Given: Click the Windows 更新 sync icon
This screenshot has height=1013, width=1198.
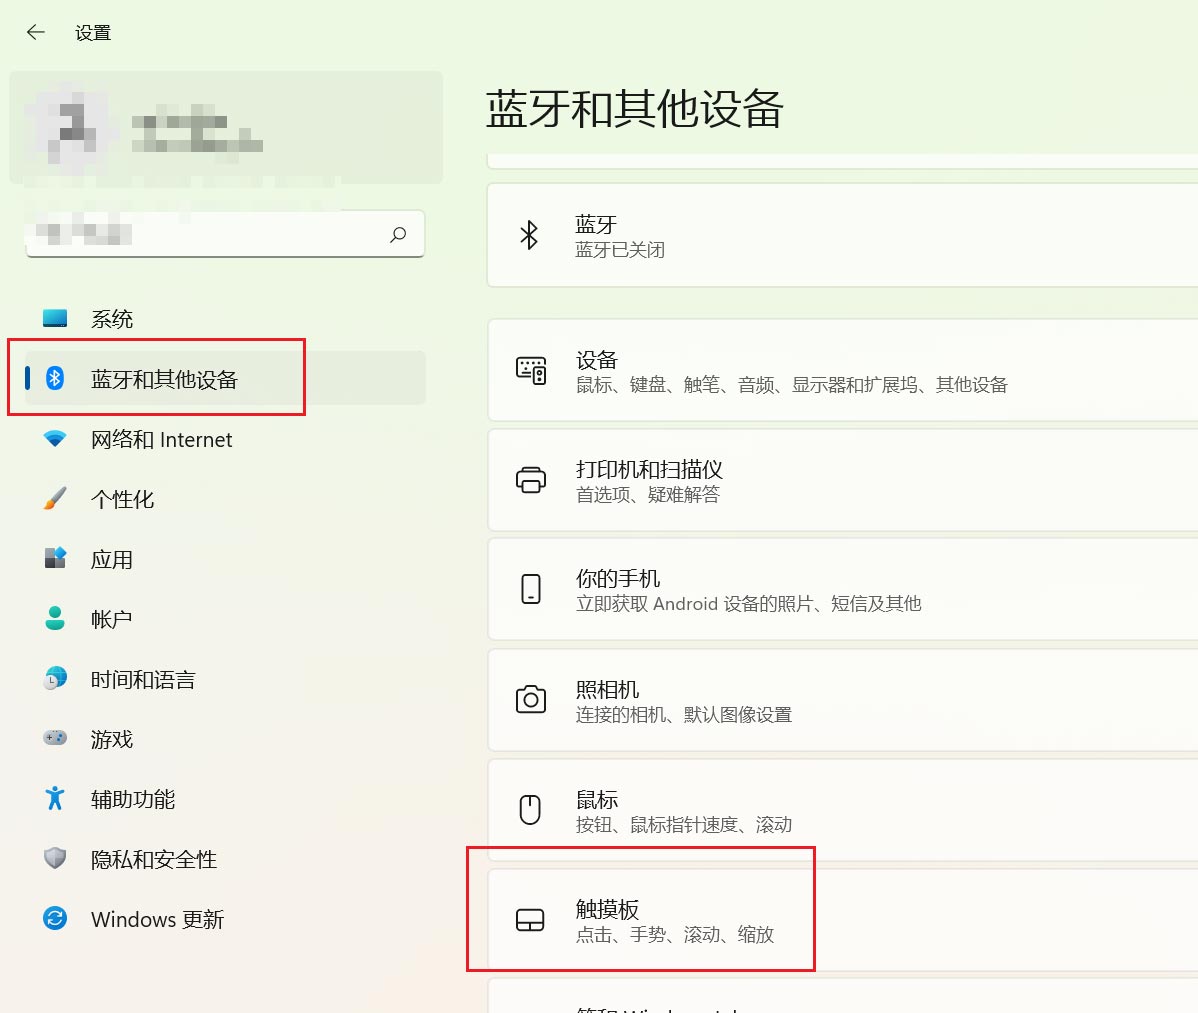Looking at the screenshot, I should [x=55, y=918].
